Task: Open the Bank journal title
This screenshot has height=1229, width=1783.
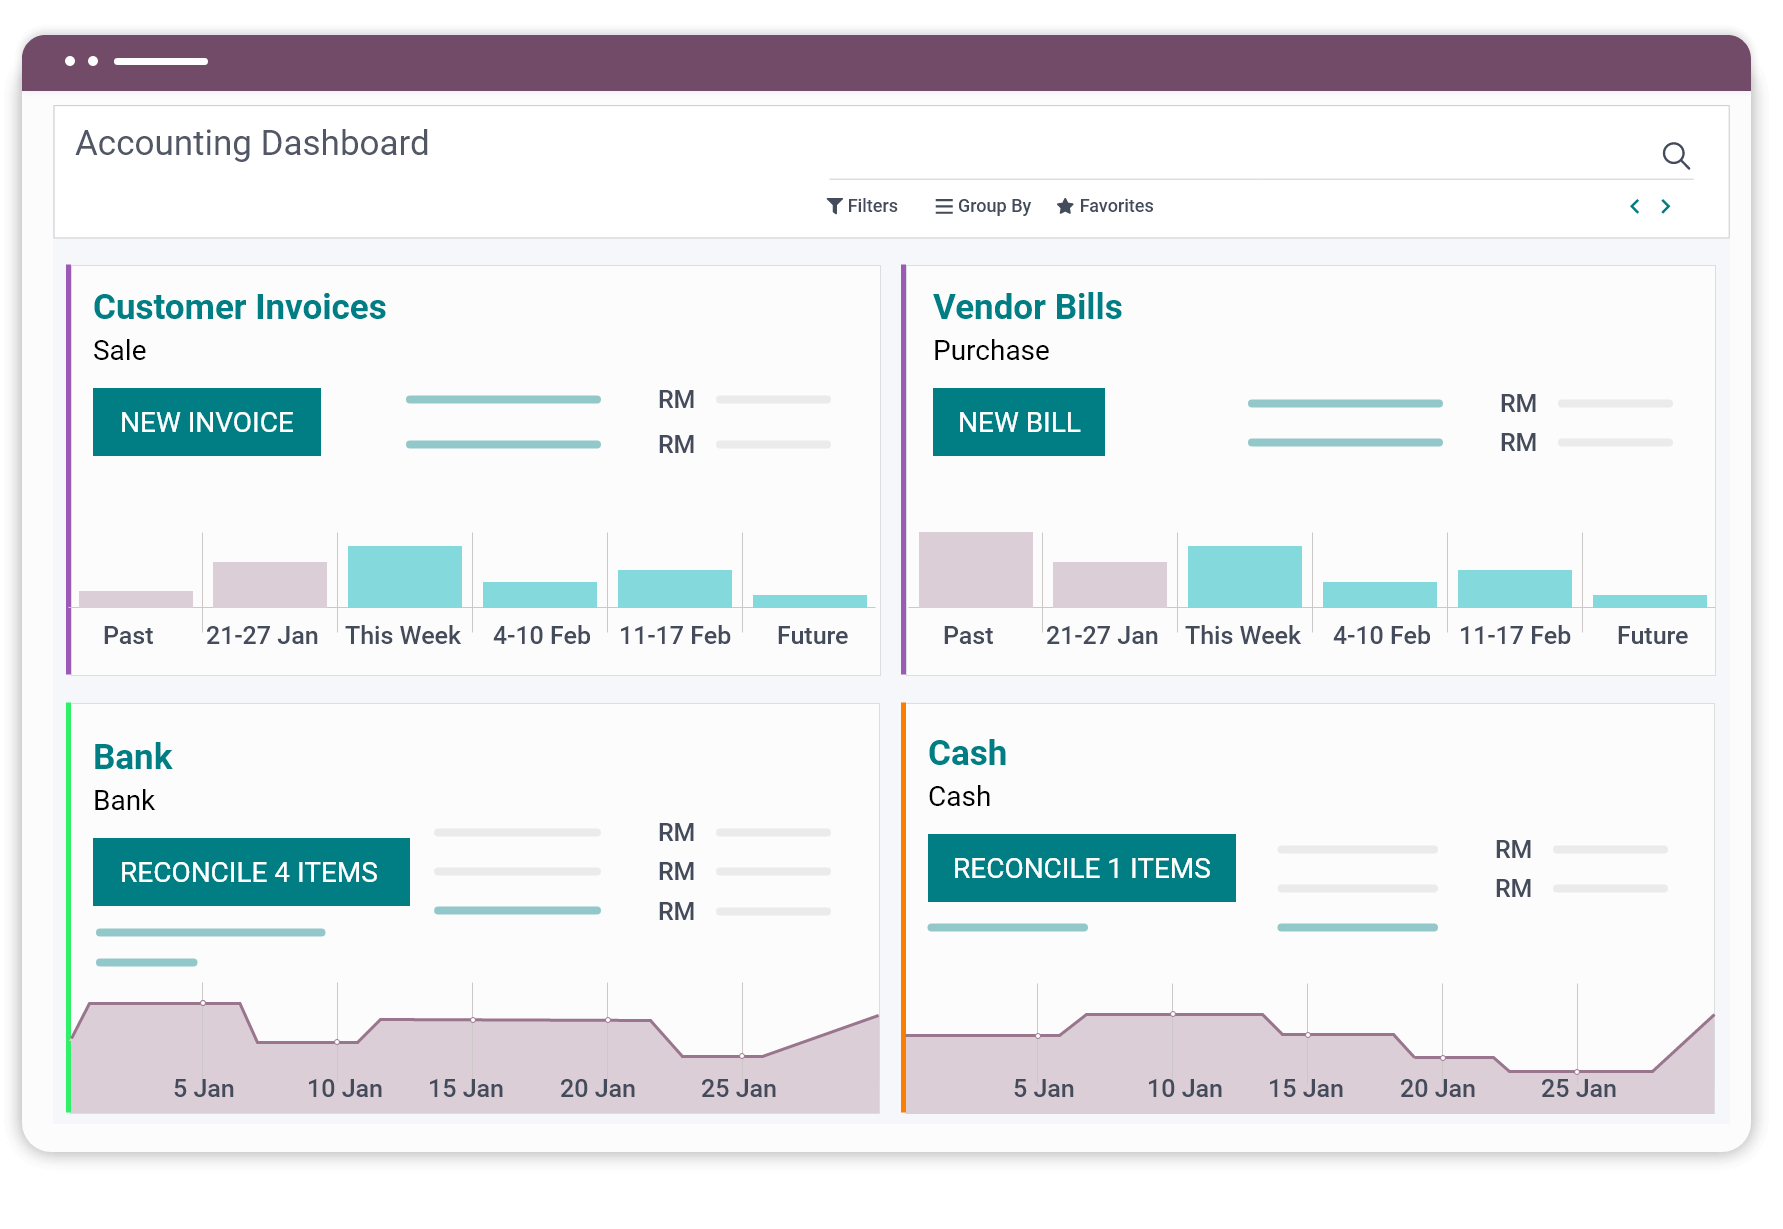Action: click(x=132, y=757)
